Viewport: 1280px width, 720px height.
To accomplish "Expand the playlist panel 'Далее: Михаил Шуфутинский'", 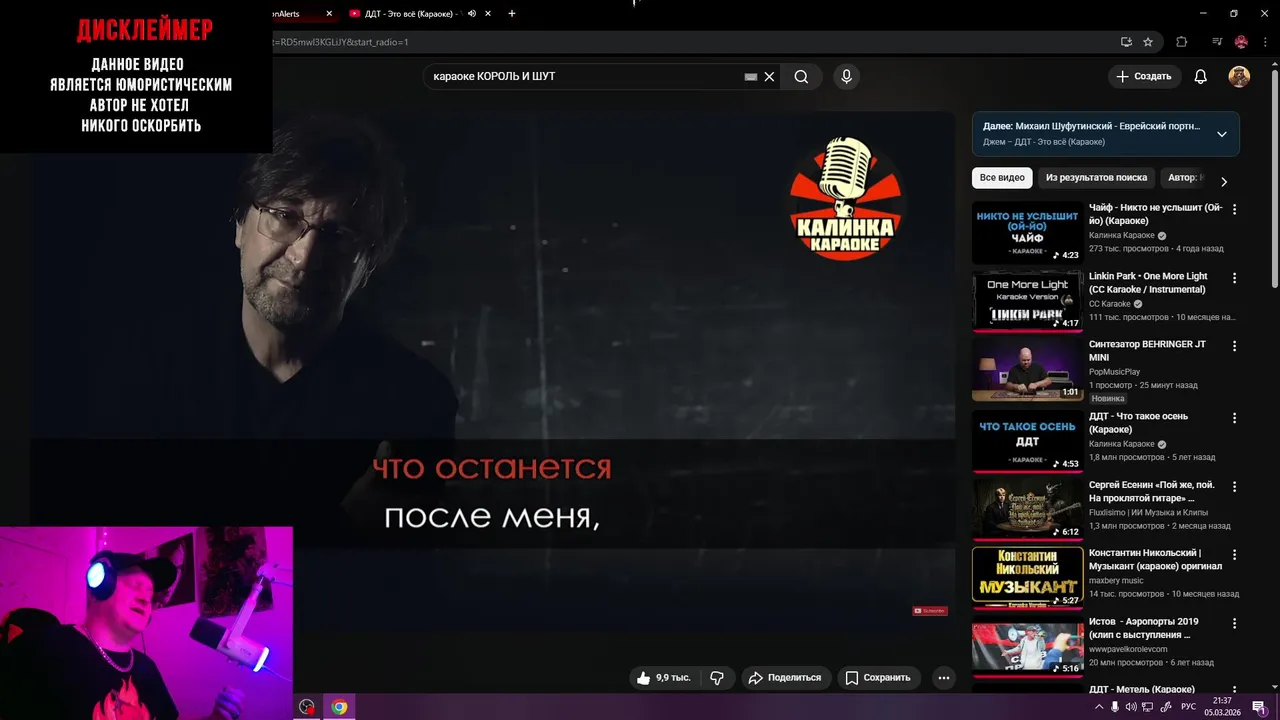I will point(1221,134).
